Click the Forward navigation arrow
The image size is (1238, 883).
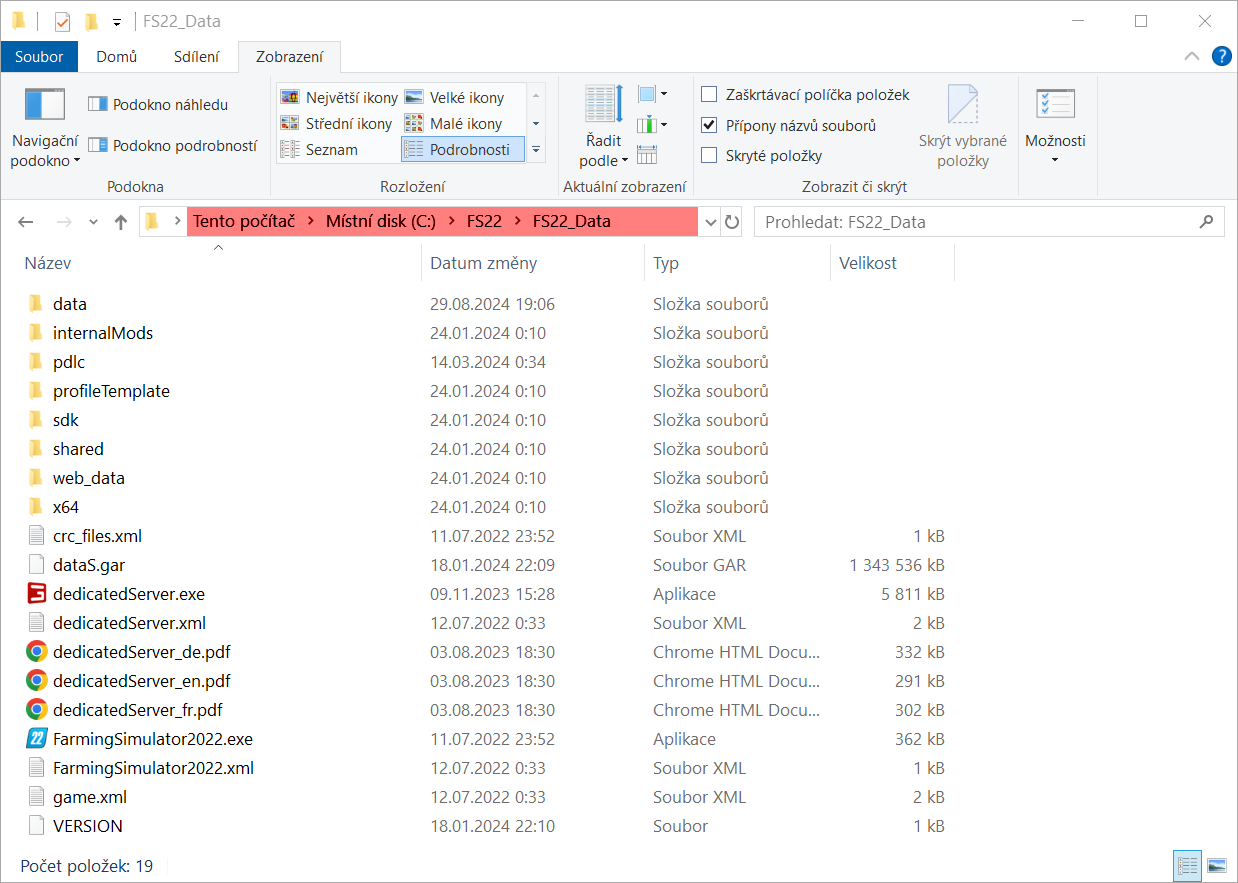[63, 222]
